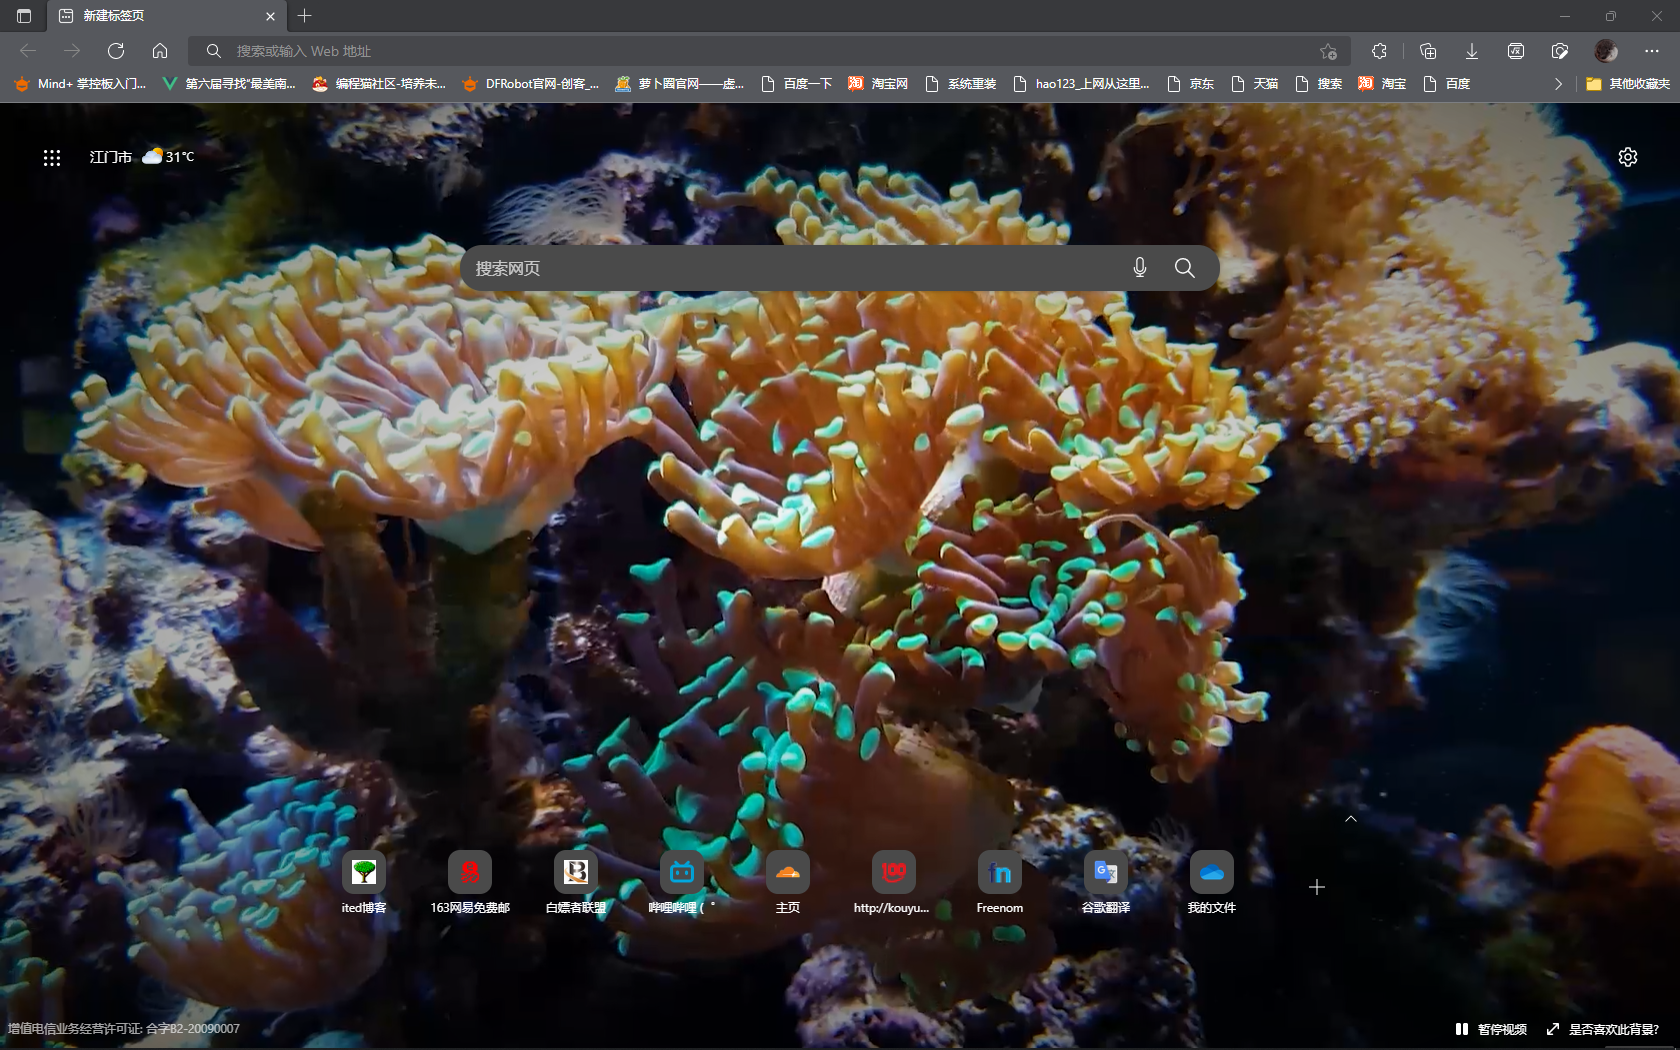This screenshot has width=1680, height=1050.
Task: Start Web capture from the camera icon
Action: point(1560,51)
